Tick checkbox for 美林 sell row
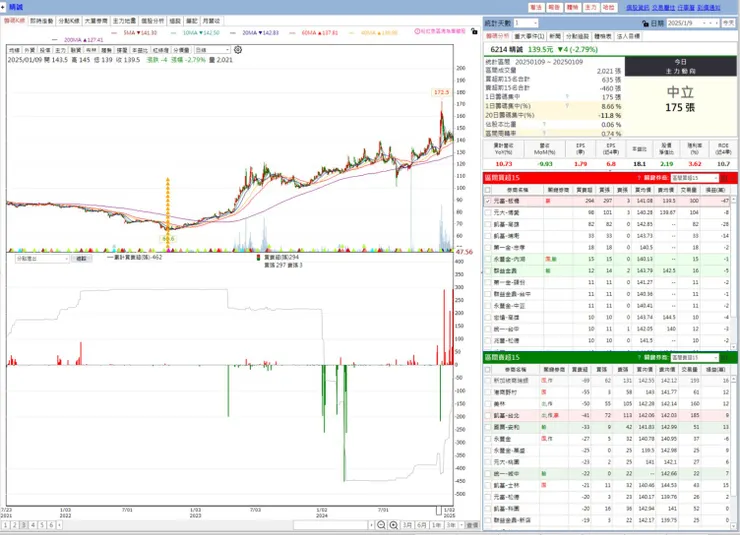 point(488,404)
